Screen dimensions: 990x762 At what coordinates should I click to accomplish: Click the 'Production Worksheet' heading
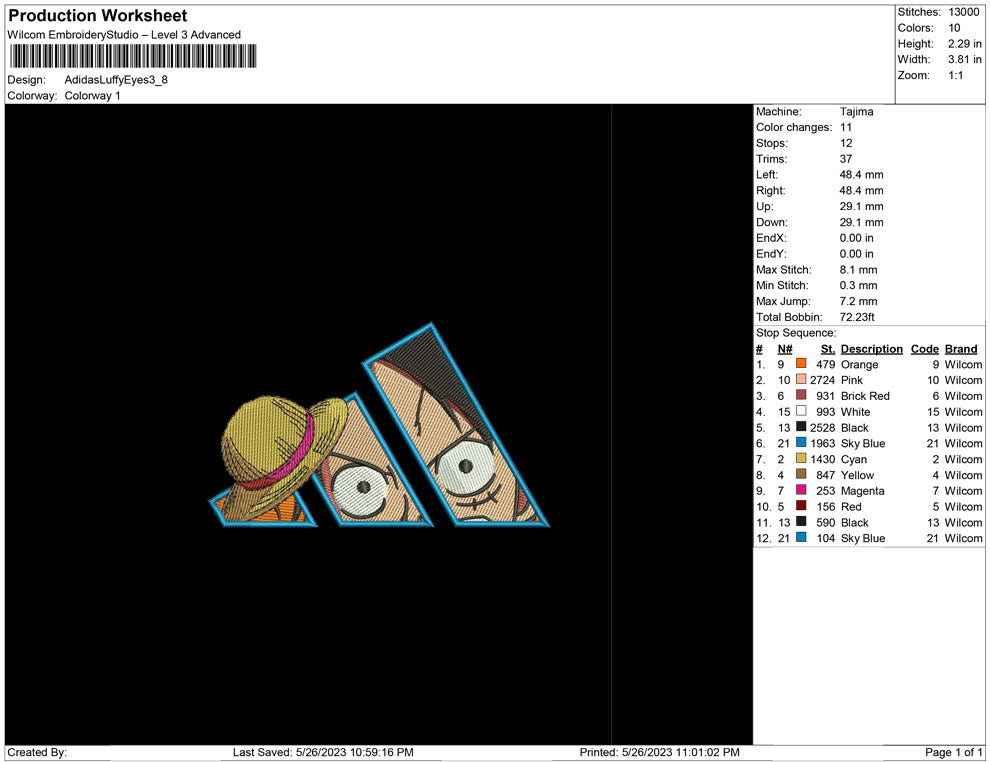pos(98,16)
